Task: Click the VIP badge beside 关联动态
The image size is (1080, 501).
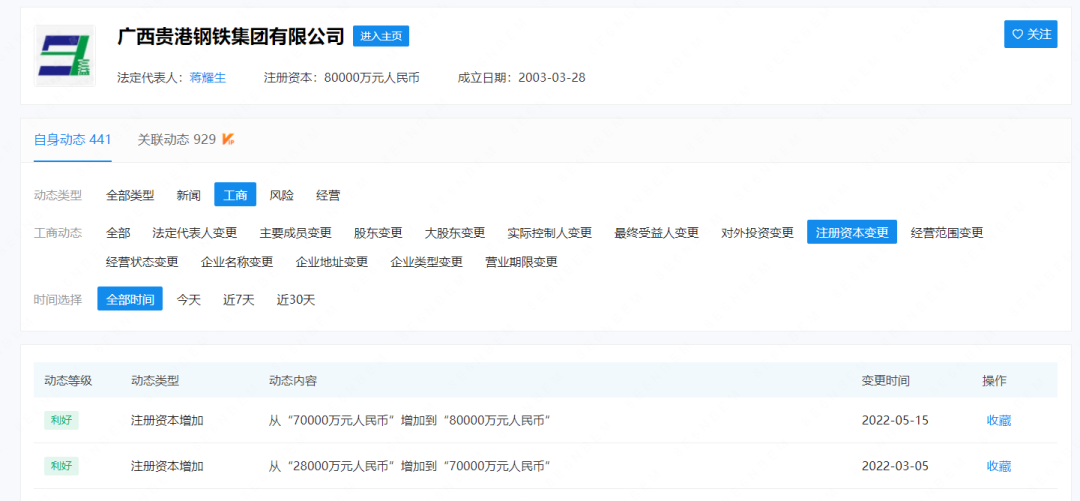Action: (x=229, y=139)
